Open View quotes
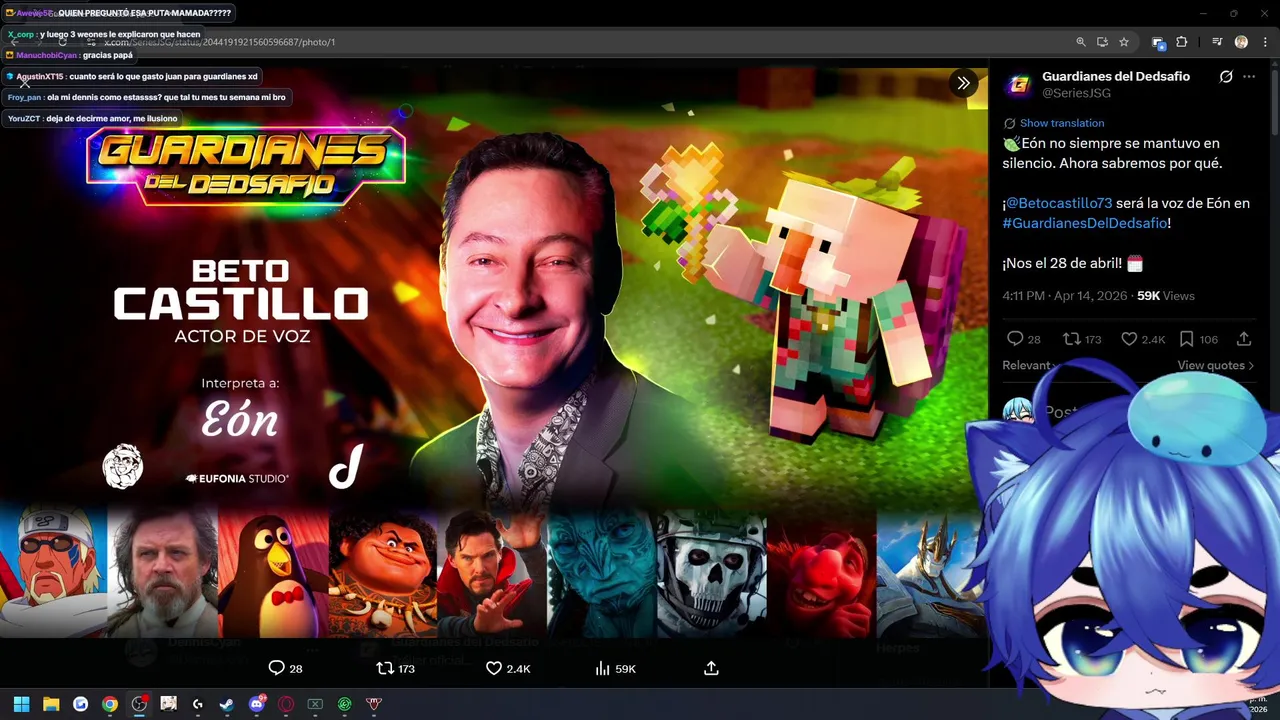 (x=1215, y=365)
